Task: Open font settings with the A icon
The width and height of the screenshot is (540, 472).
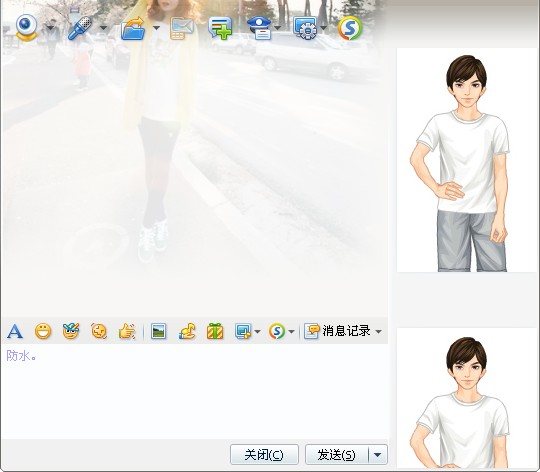Action: (15, 332)
